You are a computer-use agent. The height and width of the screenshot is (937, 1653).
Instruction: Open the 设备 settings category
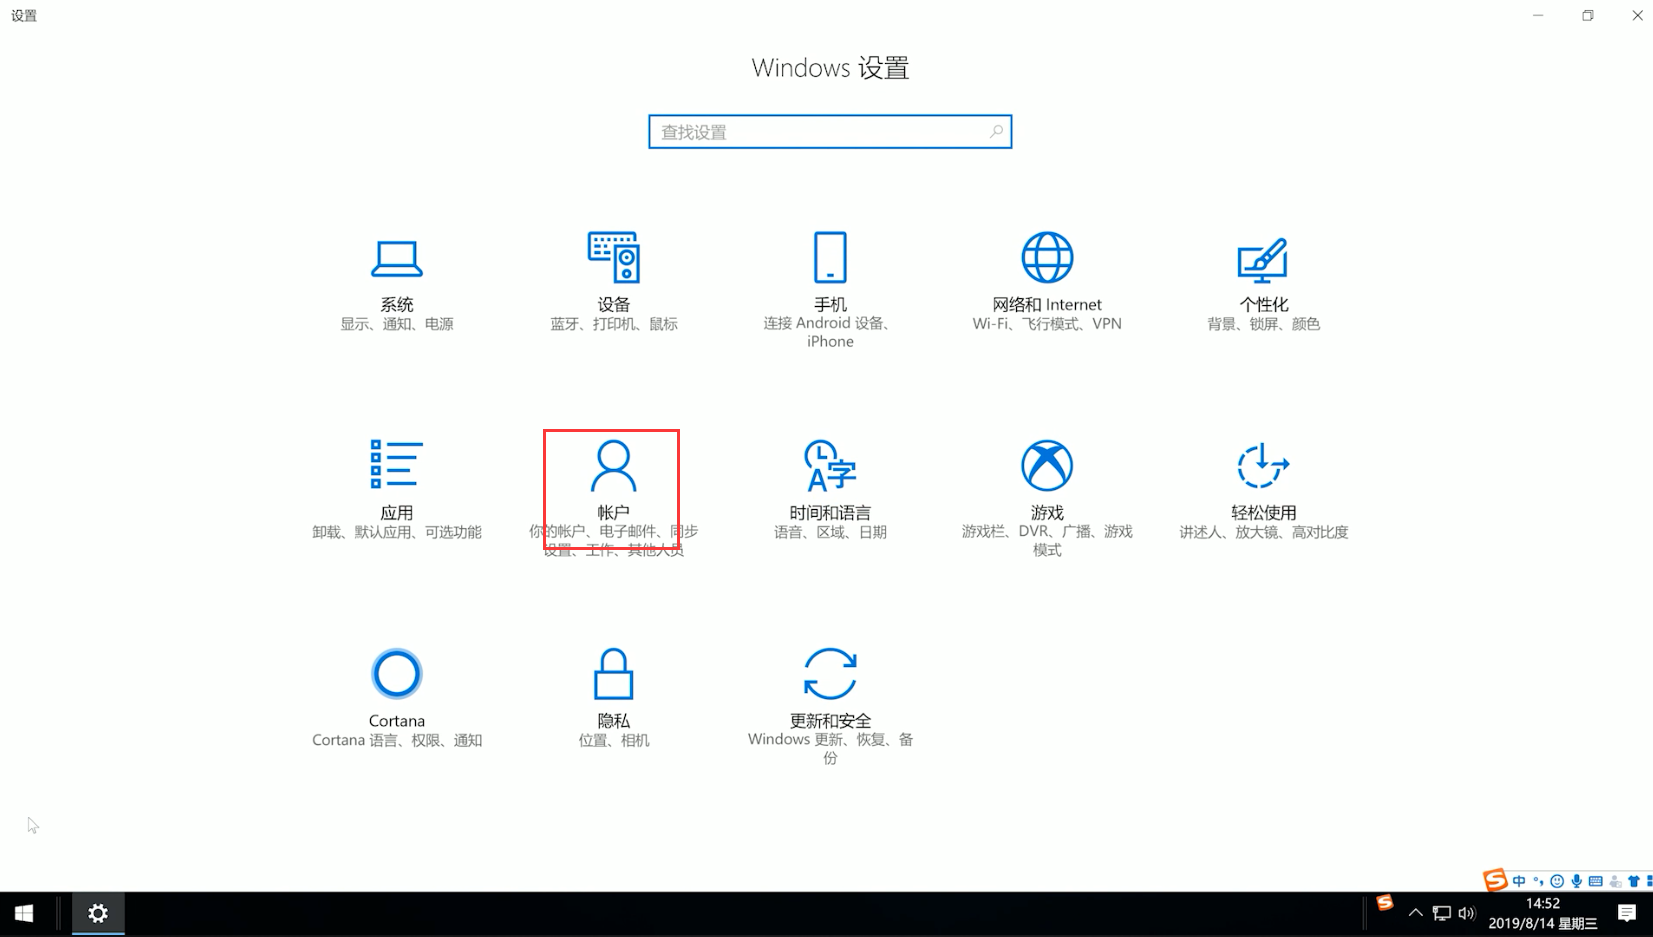click(613, 283)
